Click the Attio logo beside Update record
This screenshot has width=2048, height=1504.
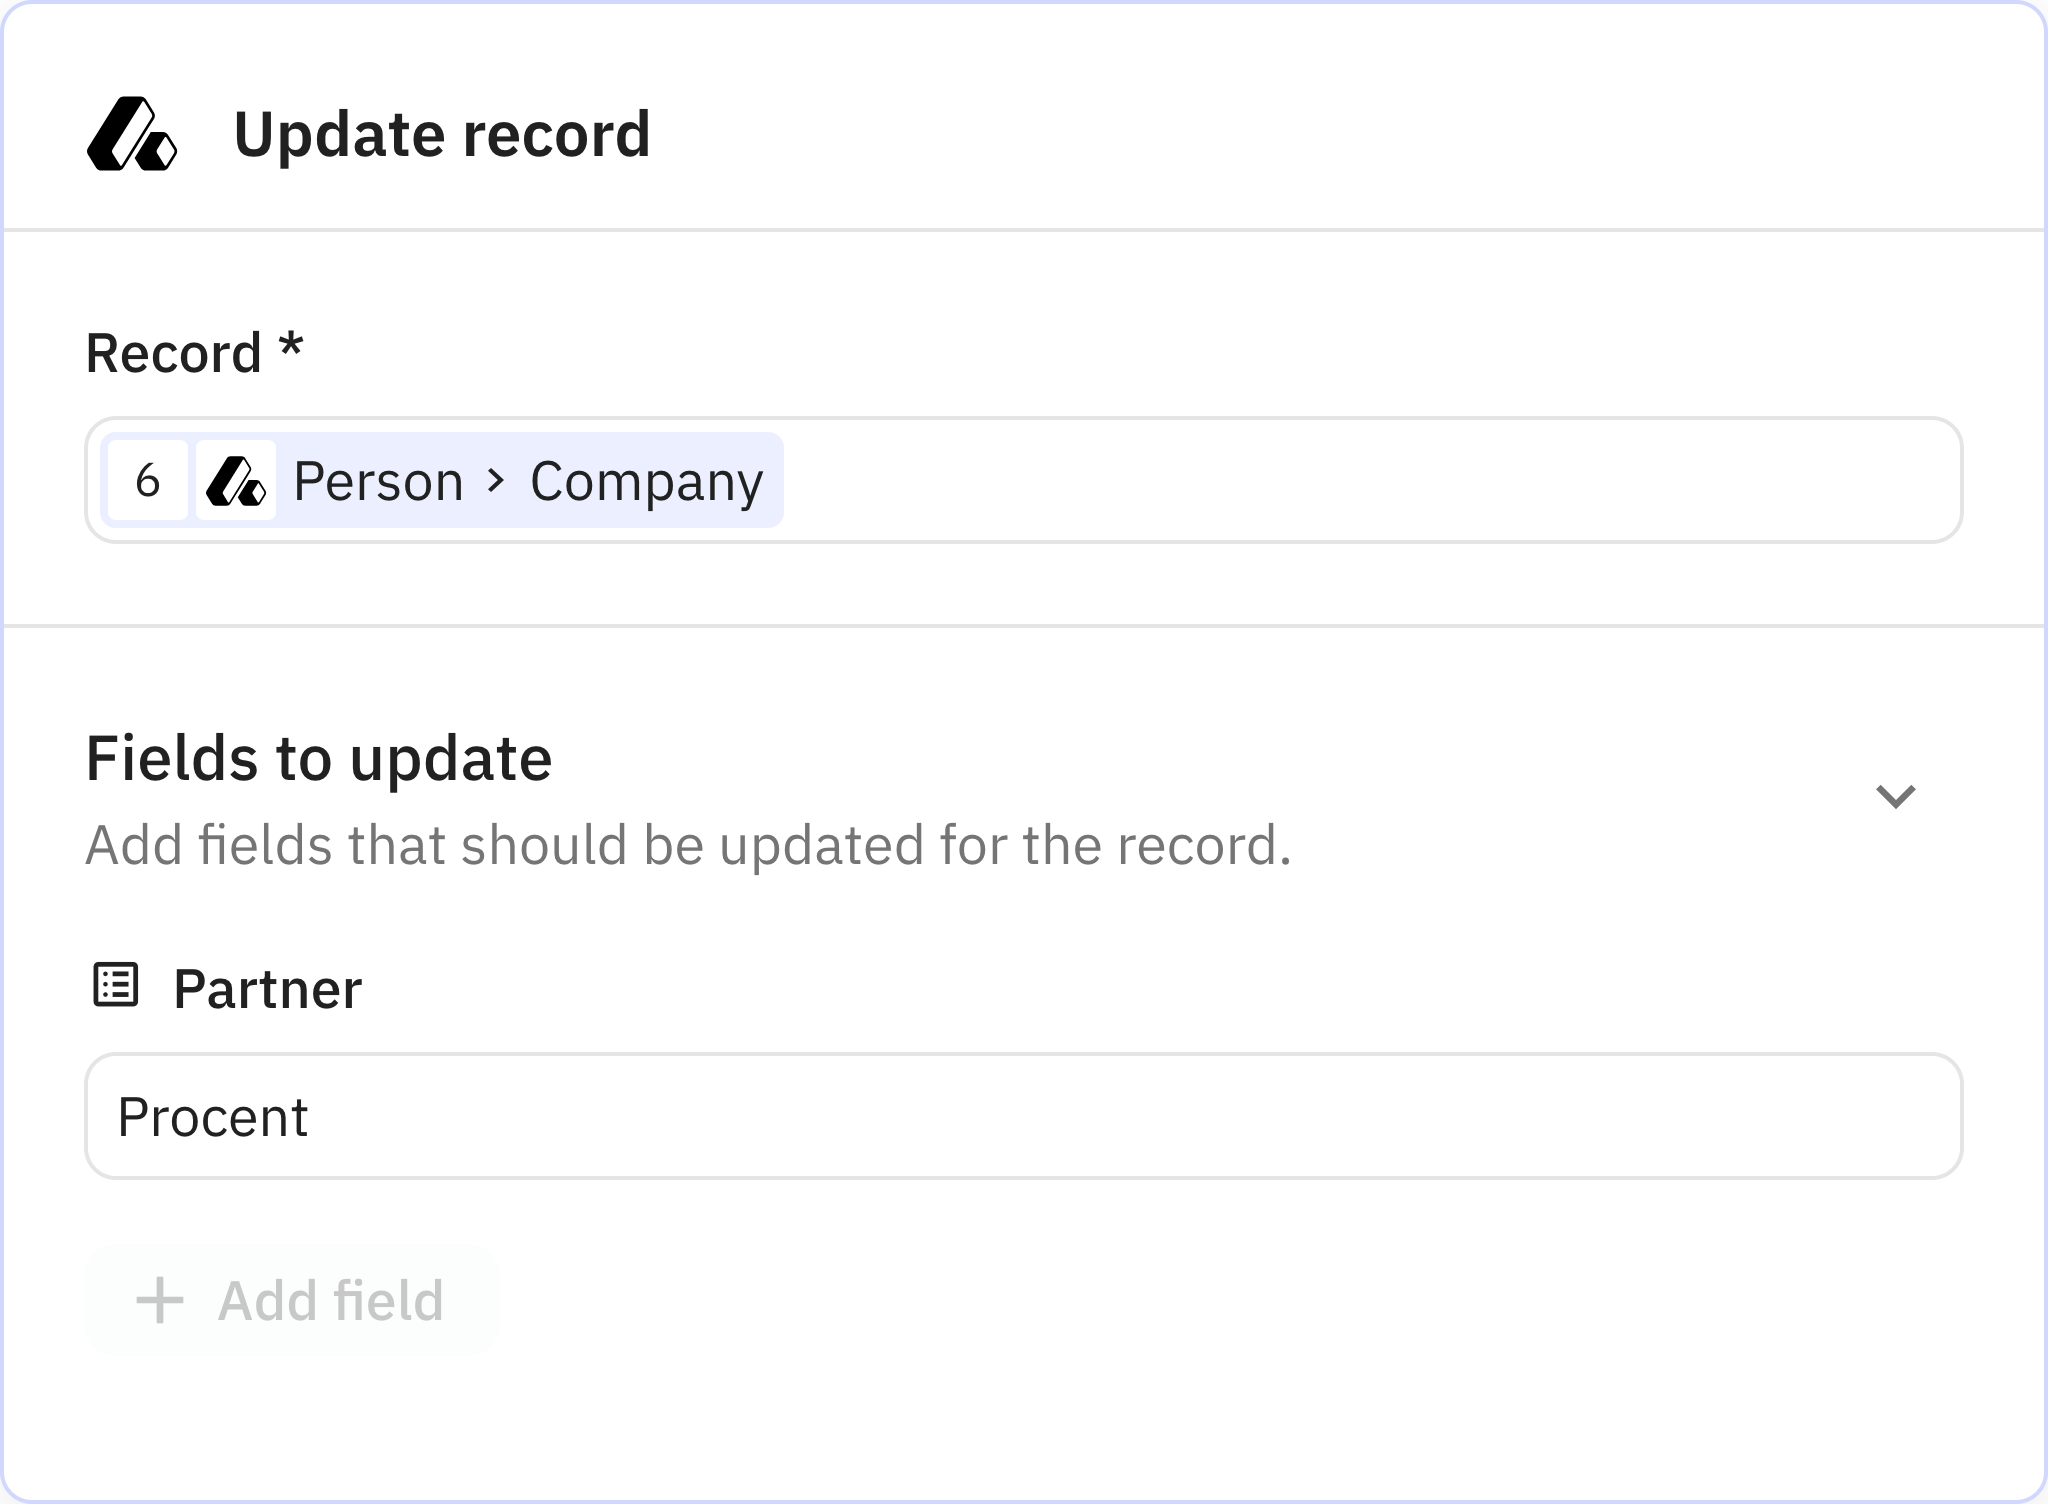point(133,135)
